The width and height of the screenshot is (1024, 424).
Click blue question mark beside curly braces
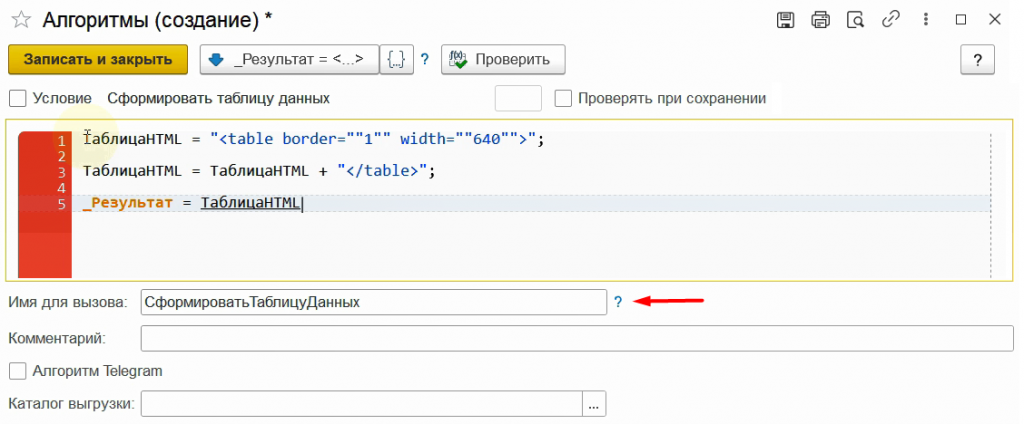pos(424,60)
